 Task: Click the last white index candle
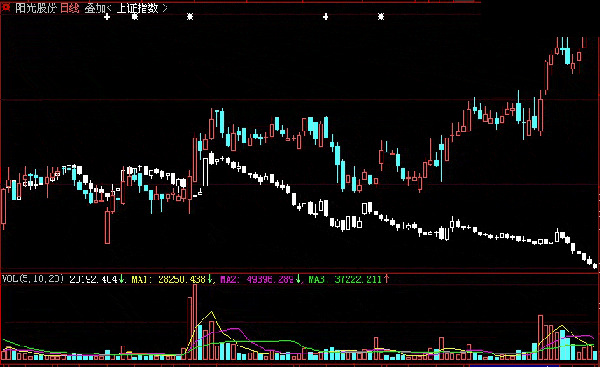coord(594,266)
